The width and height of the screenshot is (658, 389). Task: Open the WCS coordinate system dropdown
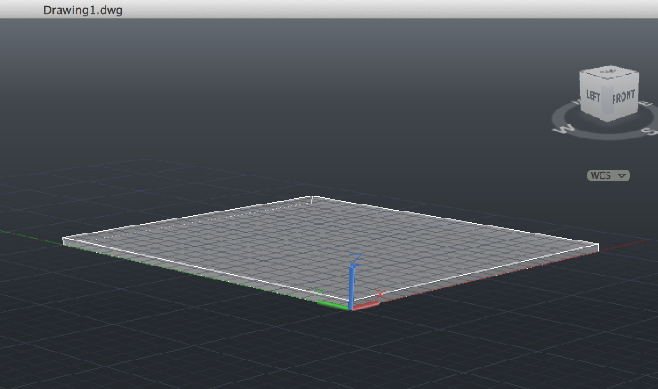coord(608,175)
